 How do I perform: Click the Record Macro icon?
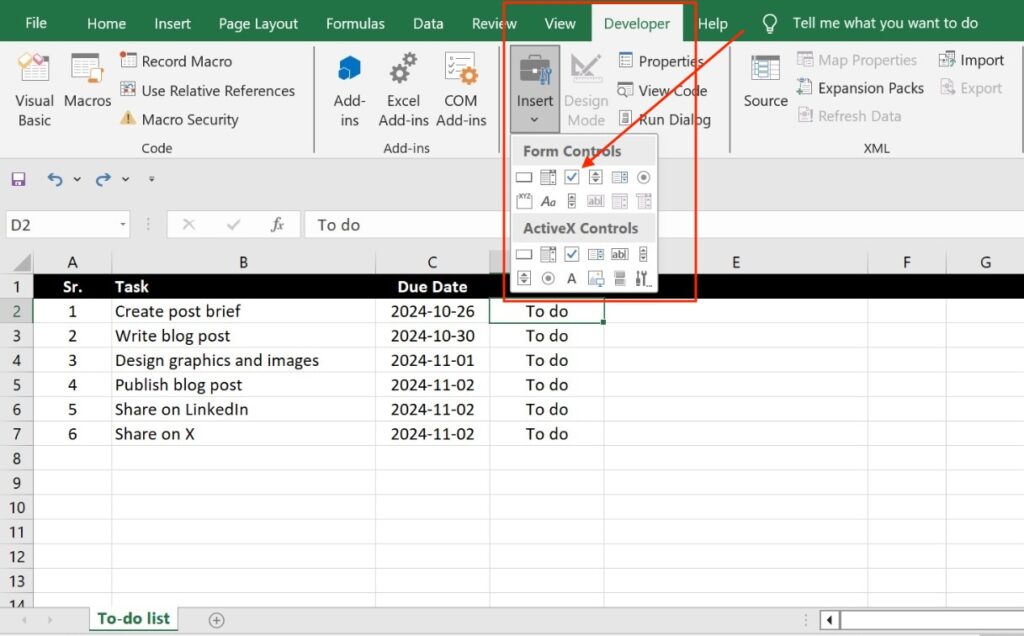pyautogui.click(x=131, y=60)
